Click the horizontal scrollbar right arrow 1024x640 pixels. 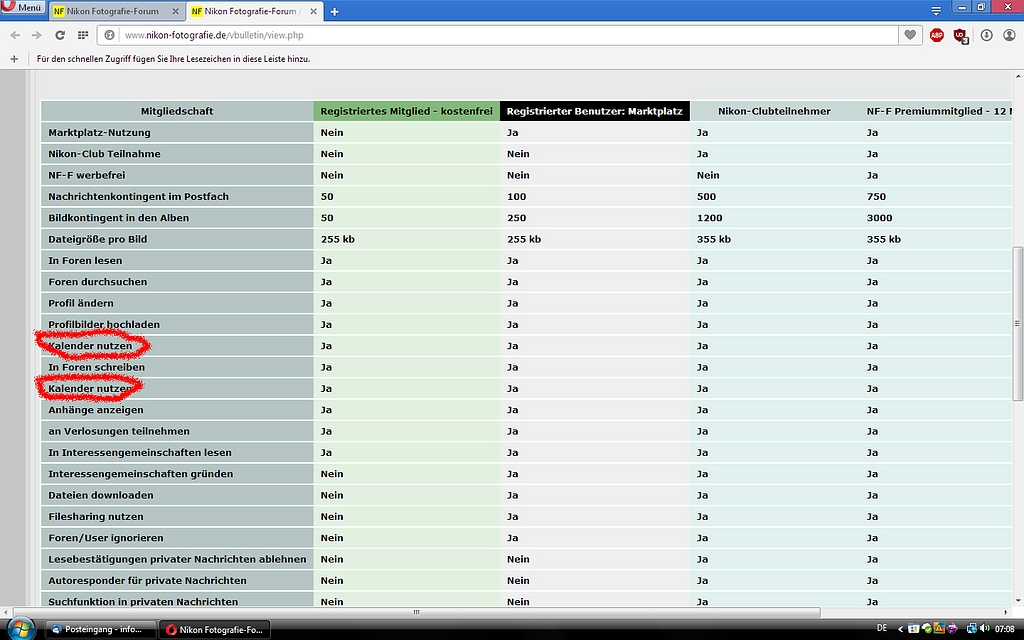(1006, 613)
